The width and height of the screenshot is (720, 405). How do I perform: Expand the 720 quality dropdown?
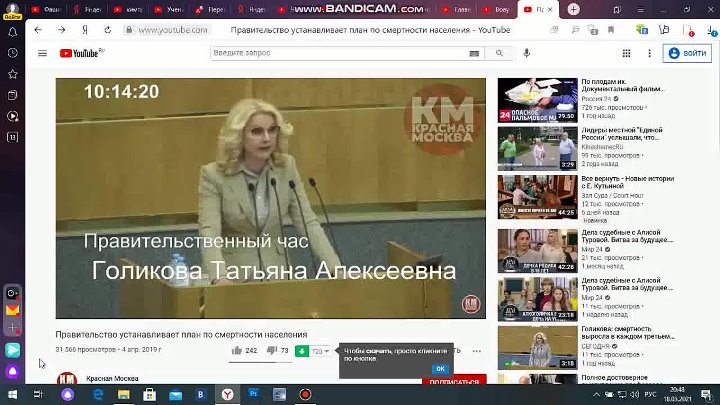point(320,351)
